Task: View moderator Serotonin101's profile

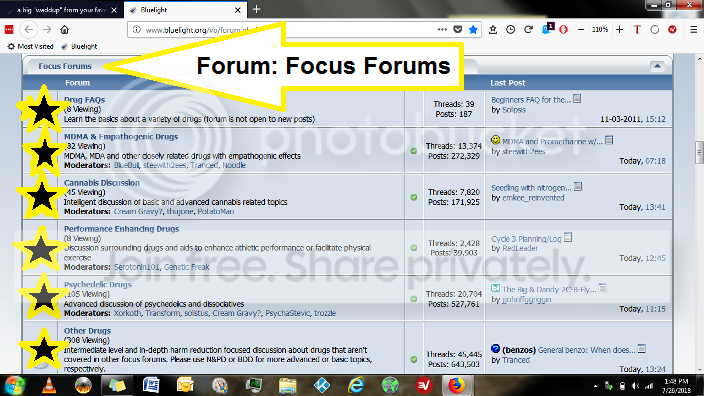Action: click(136, 267)
